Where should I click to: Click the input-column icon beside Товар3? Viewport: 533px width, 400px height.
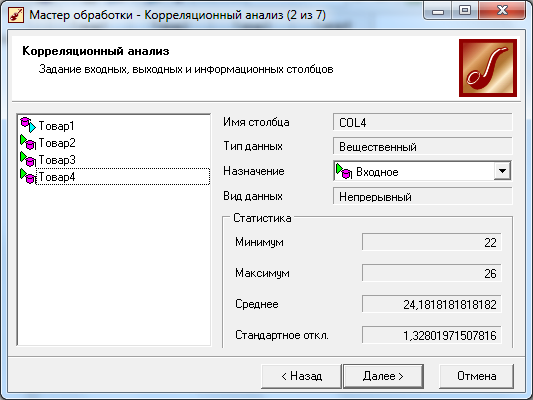[x=28, y=159]
